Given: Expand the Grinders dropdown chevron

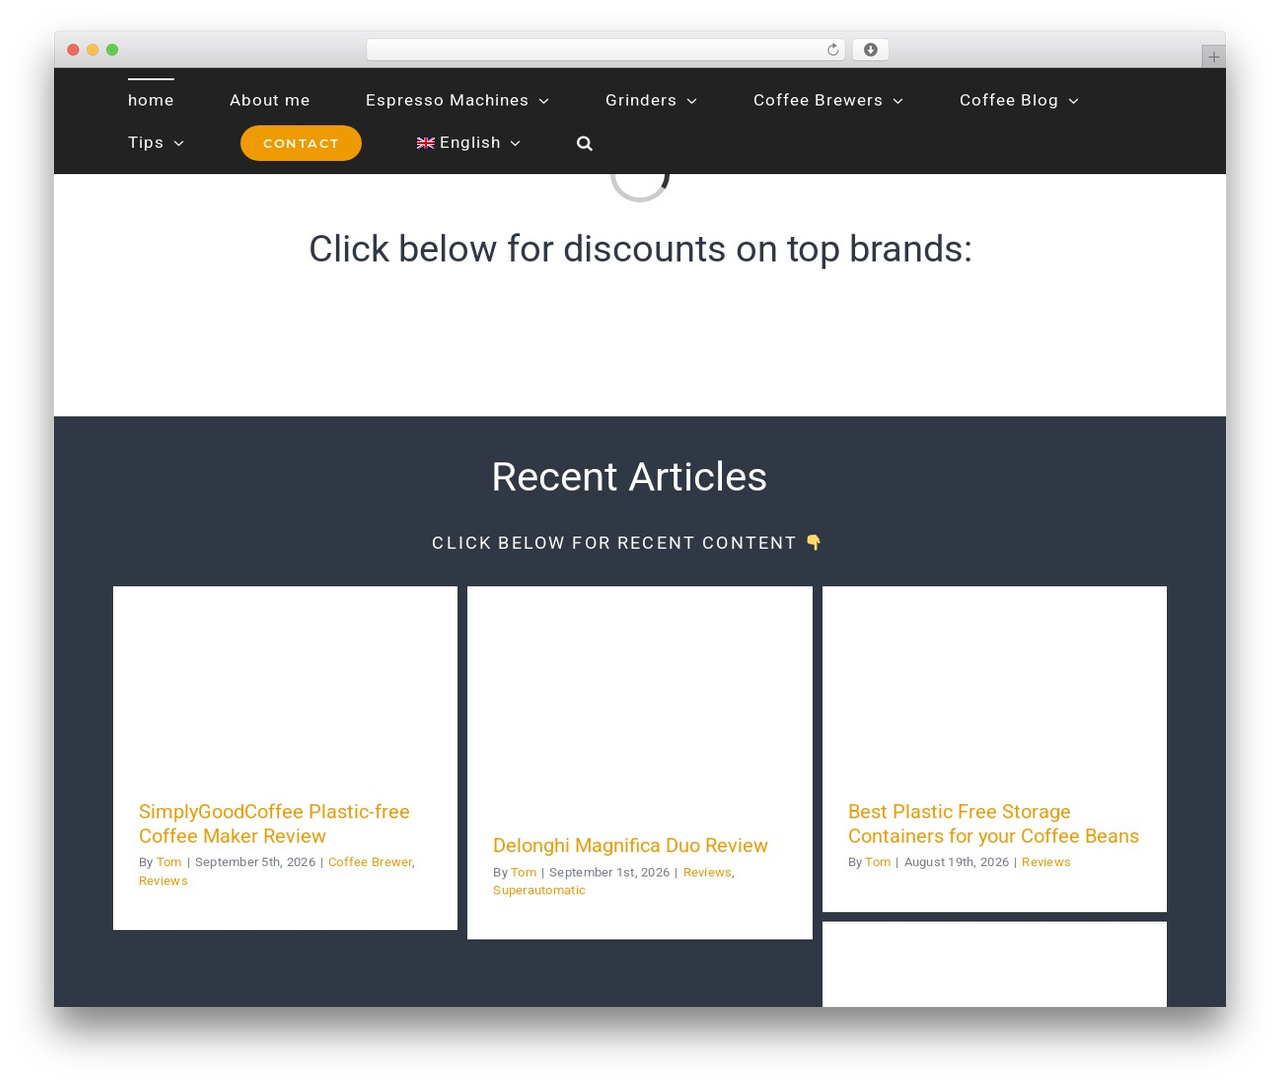Looking at the screenshot, I should 692,101.
